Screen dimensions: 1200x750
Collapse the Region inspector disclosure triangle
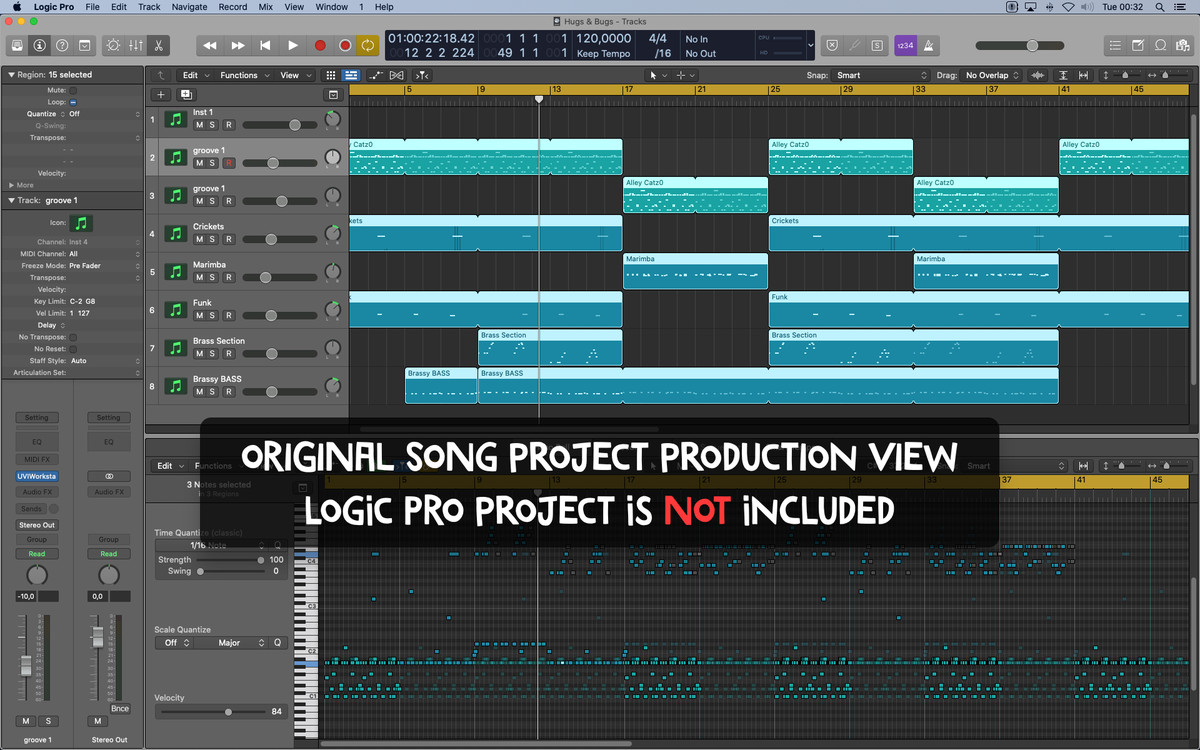10,74
